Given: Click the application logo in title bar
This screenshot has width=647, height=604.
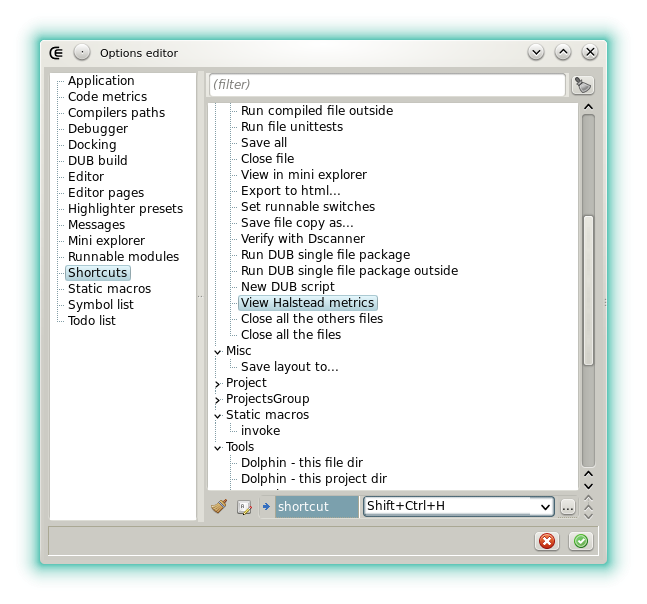Looking at the screenshot, I should pyautogui.click(x=57, y=53).
